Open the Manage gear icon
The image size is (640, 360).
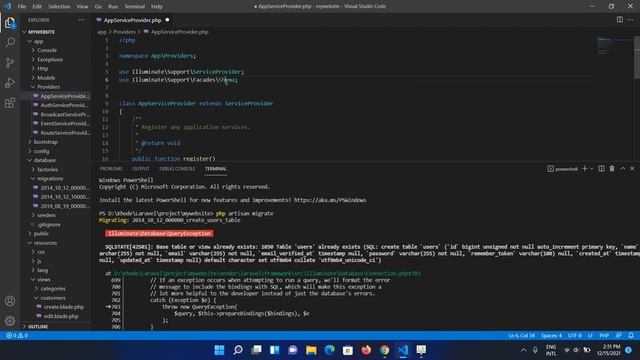[10, 321]
